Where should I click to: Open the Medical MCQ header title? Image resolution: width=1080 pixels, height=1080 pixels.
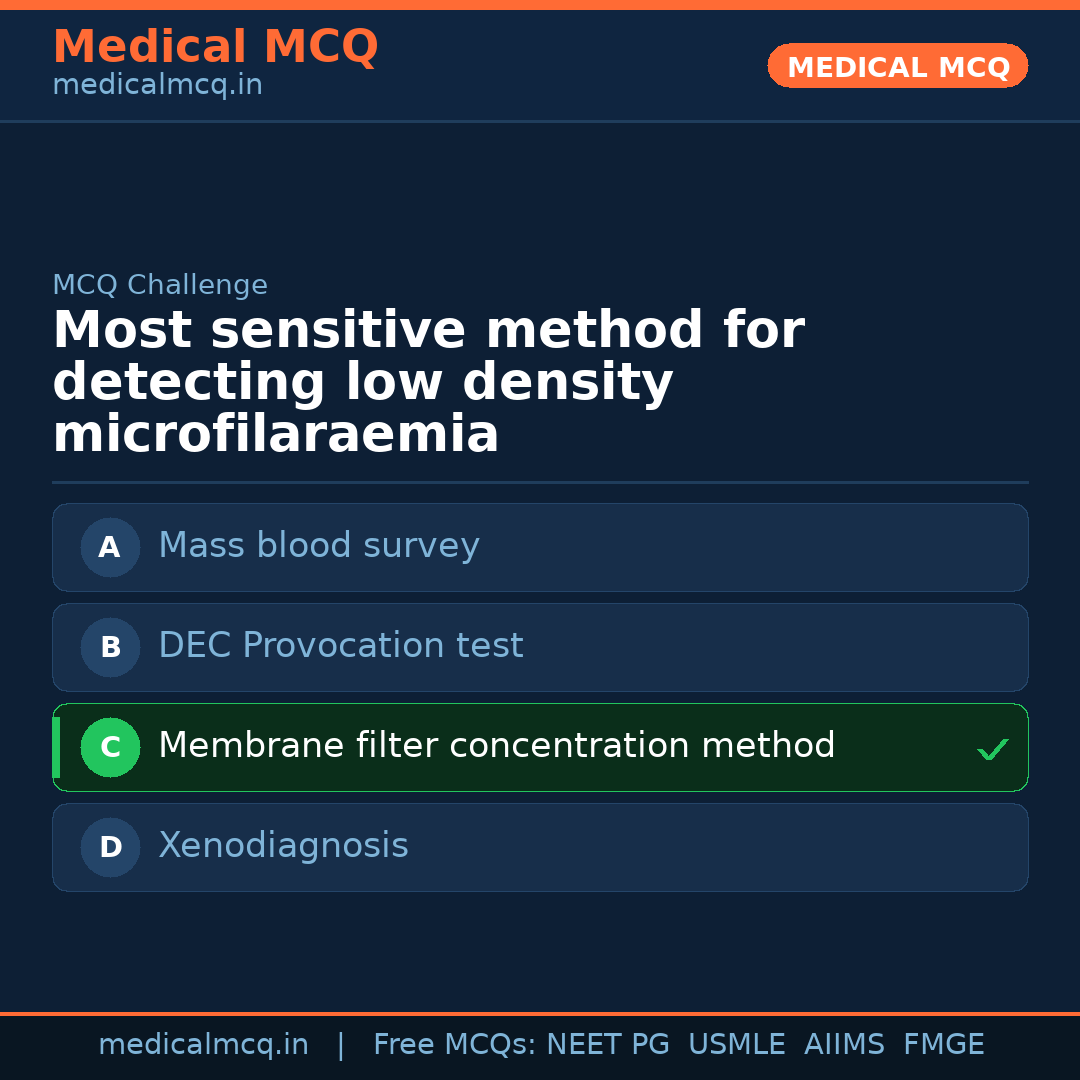[x=215, y=47]
